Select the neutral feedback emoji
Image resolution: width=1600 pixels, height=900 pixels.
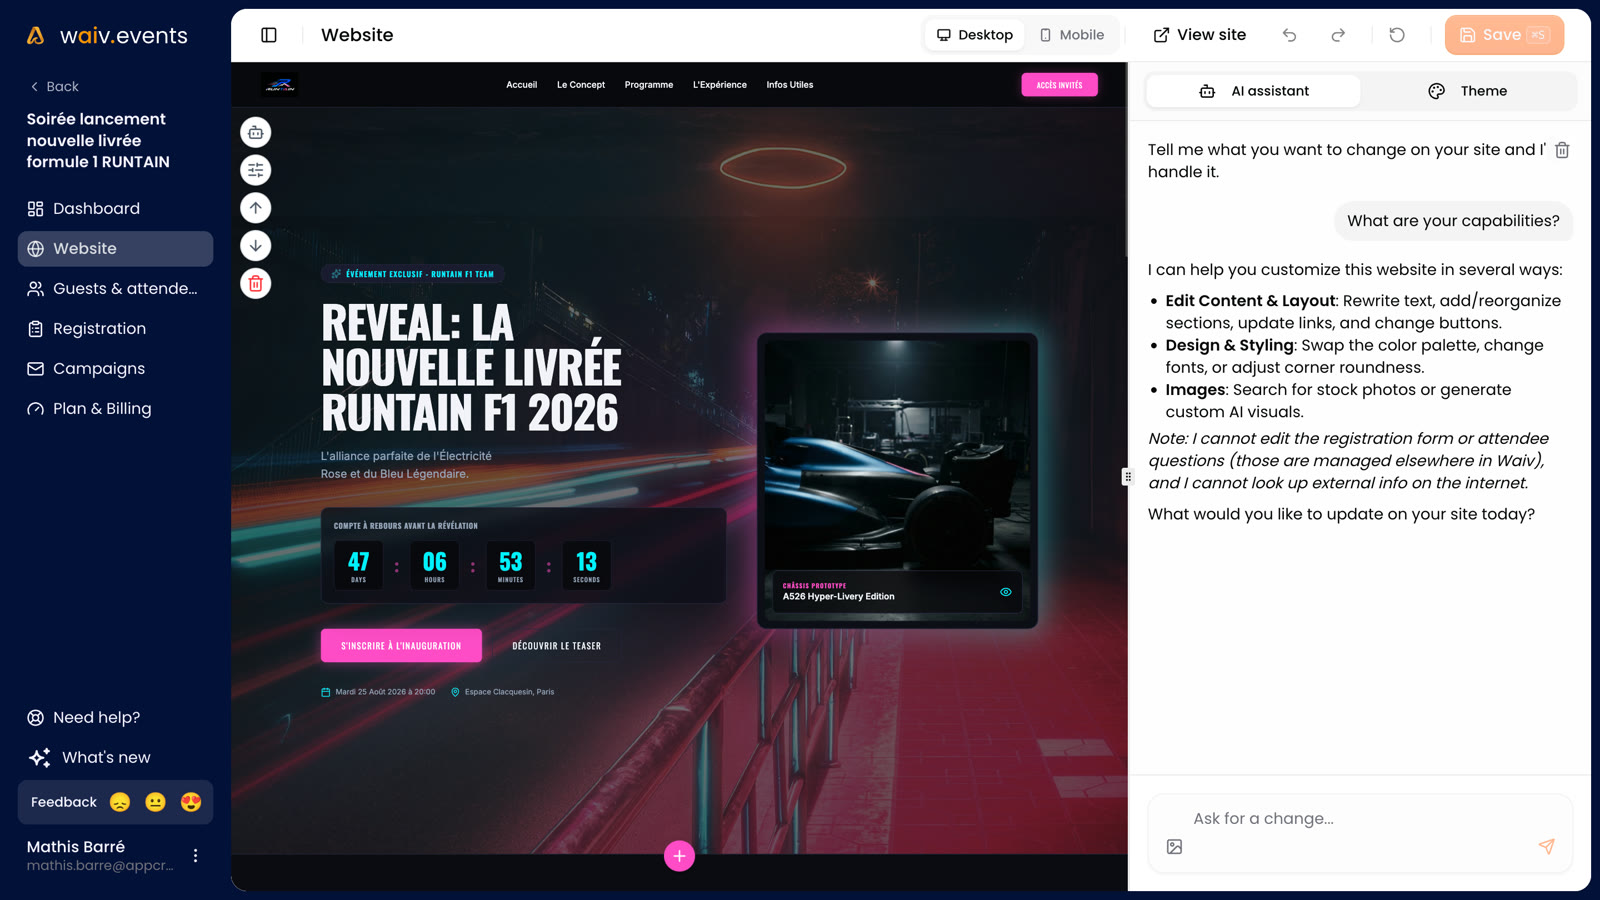tap(155, 802)
